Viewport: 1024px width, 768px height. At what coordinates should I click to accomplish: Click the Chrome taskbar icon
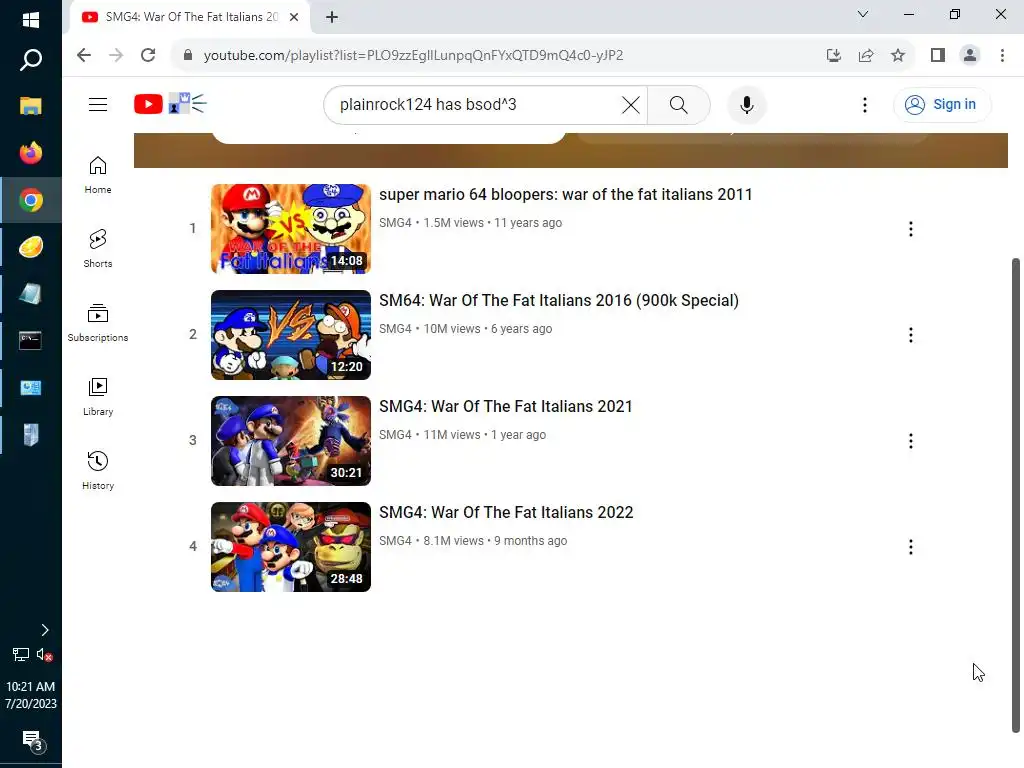coord(31,200)
